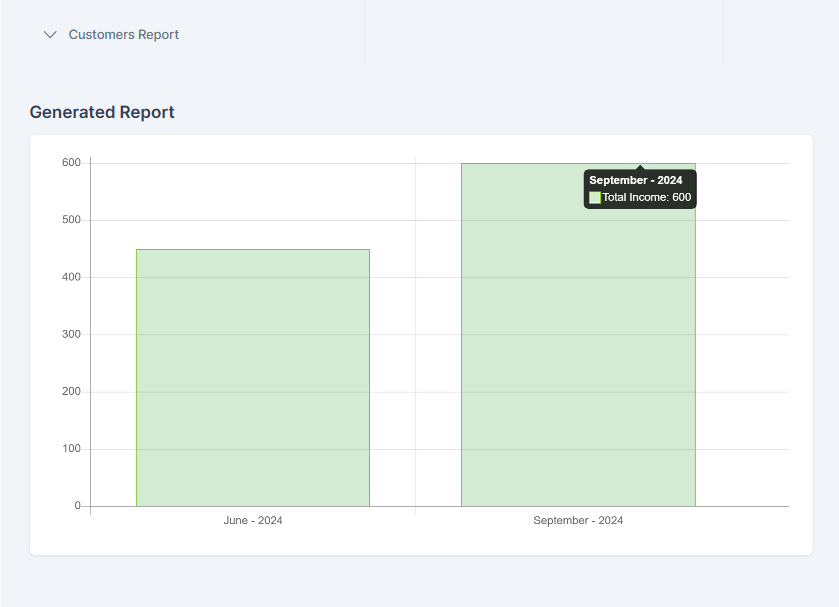This screenshot has height=607, width=839.
Task: Click the tooltip title September - 2024
Action: 635,180
